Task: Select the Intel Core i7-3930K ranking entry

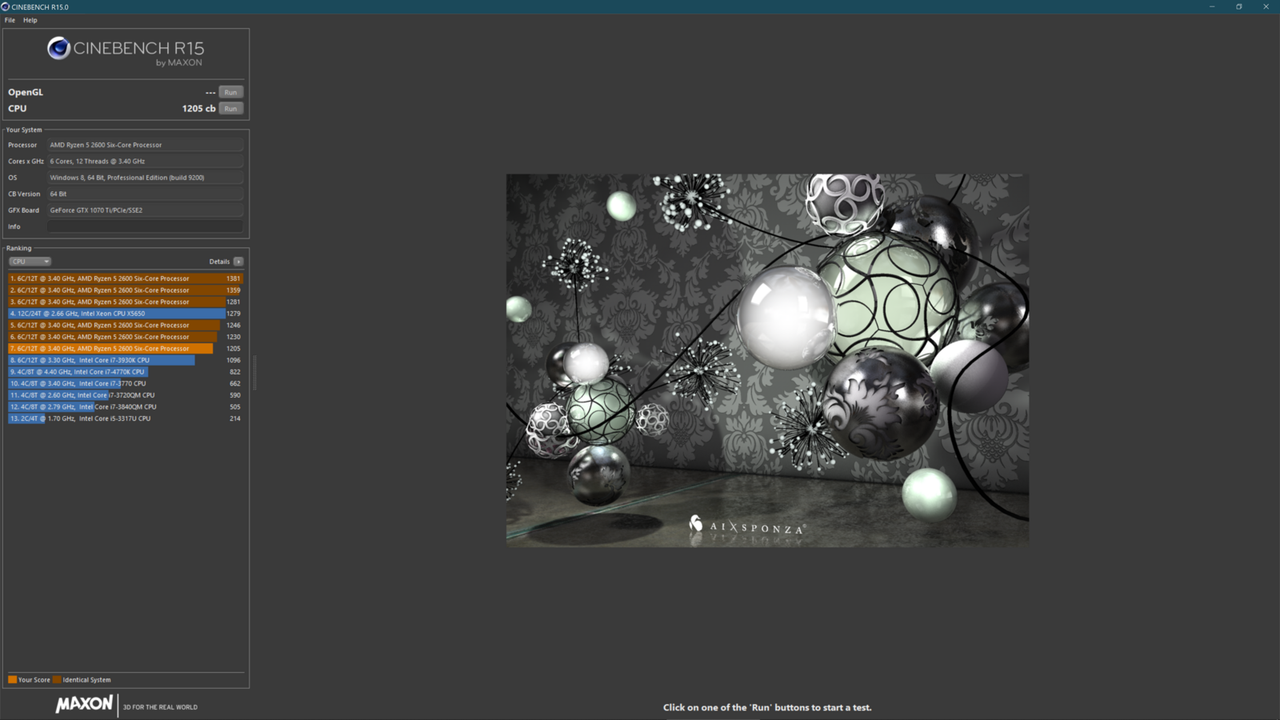Action: [126, 360]
